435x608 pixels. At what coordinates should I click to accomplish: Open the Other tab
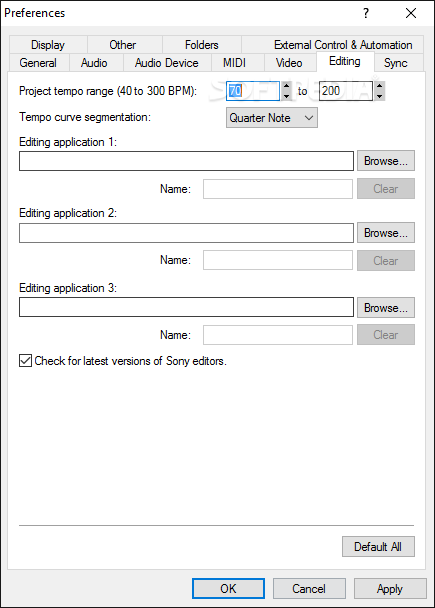(x=124, y=45)
